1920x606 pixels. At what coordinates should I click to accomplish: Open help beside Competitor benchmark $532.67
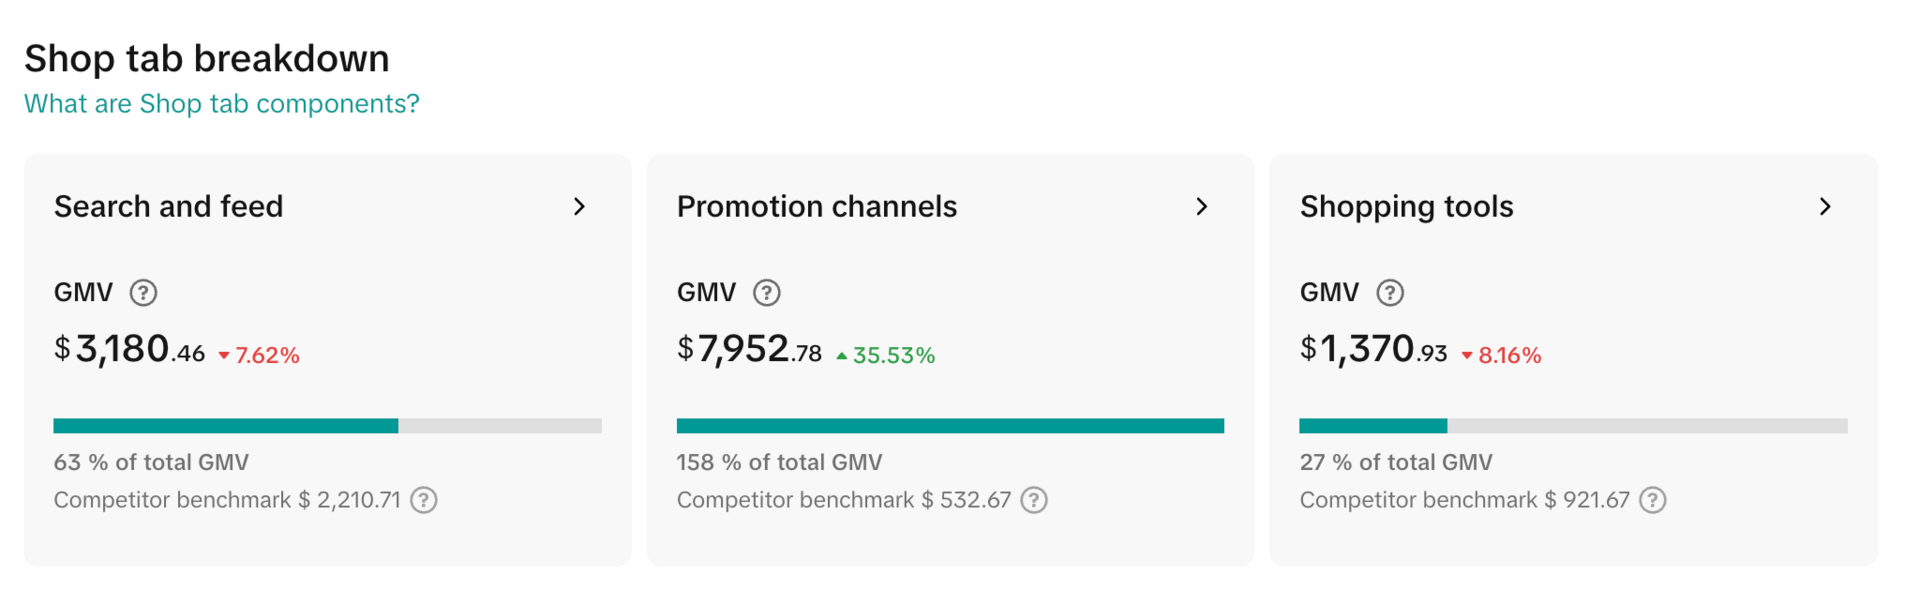point(1034,500)
